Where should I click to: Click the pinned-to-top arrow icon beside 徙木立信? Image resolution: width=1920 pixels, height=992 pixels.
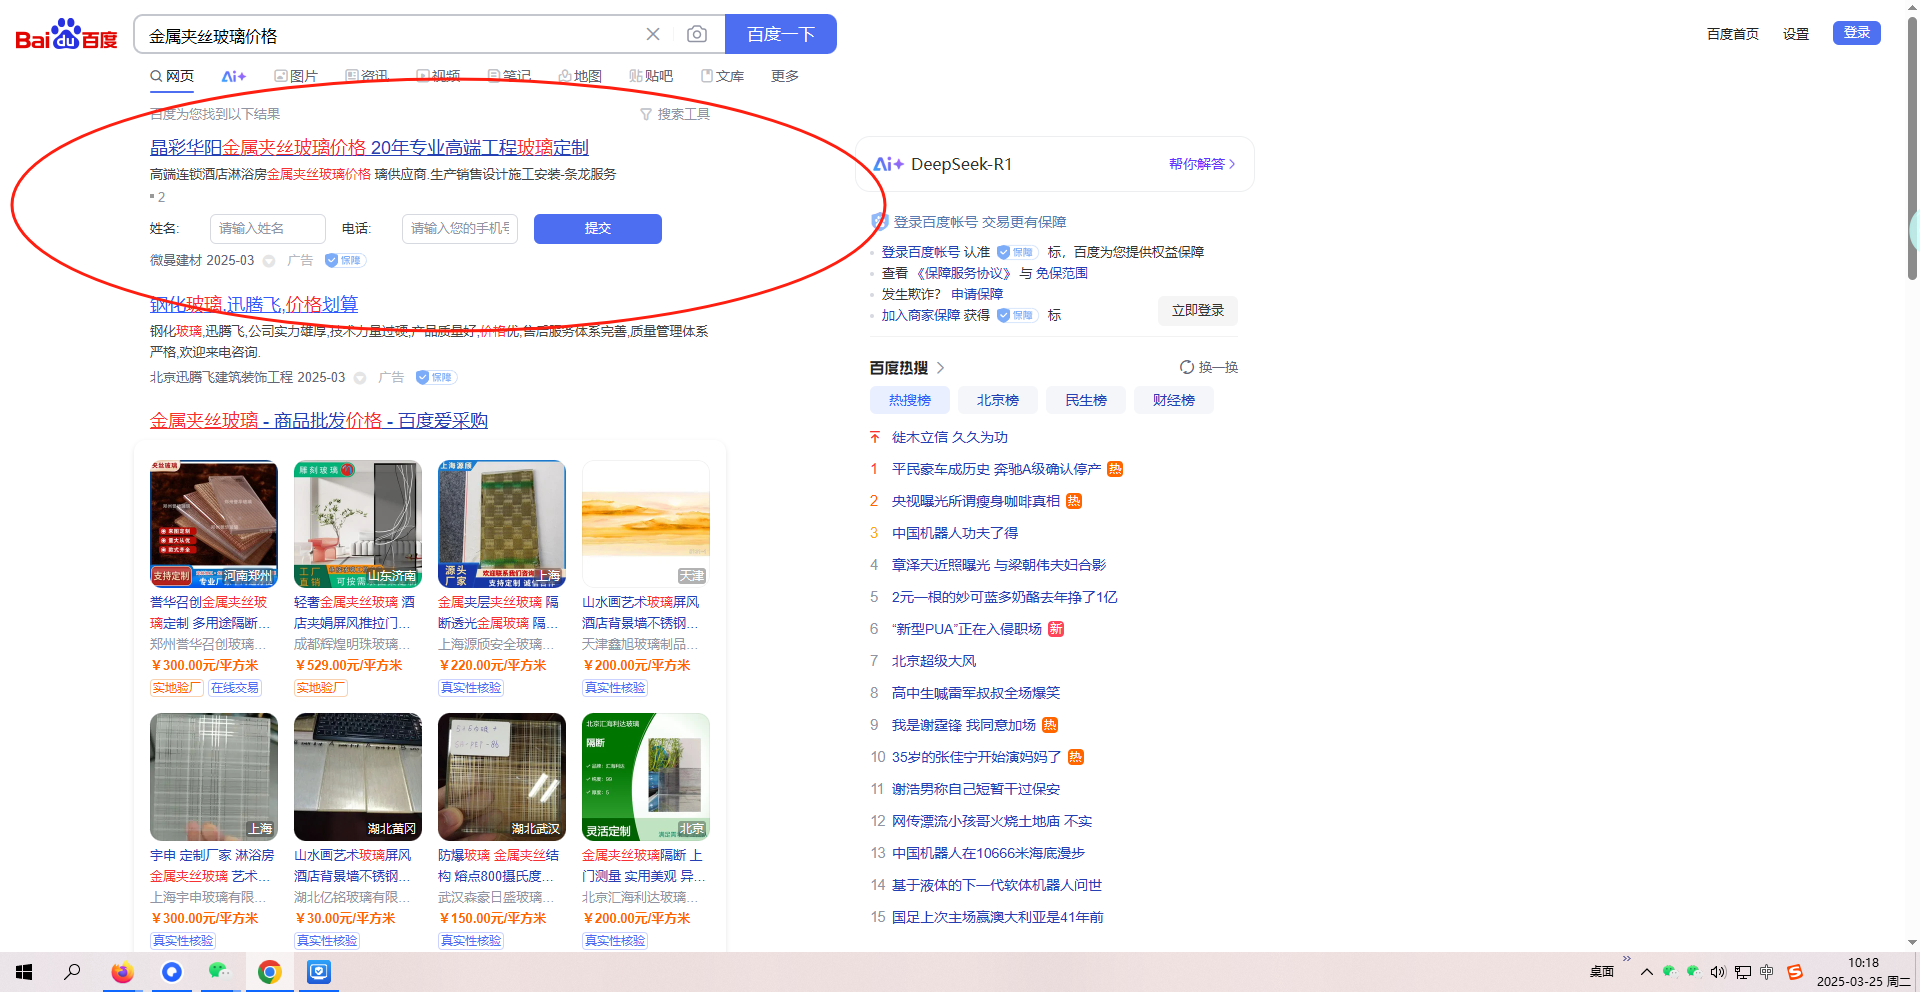click(875, 437)
